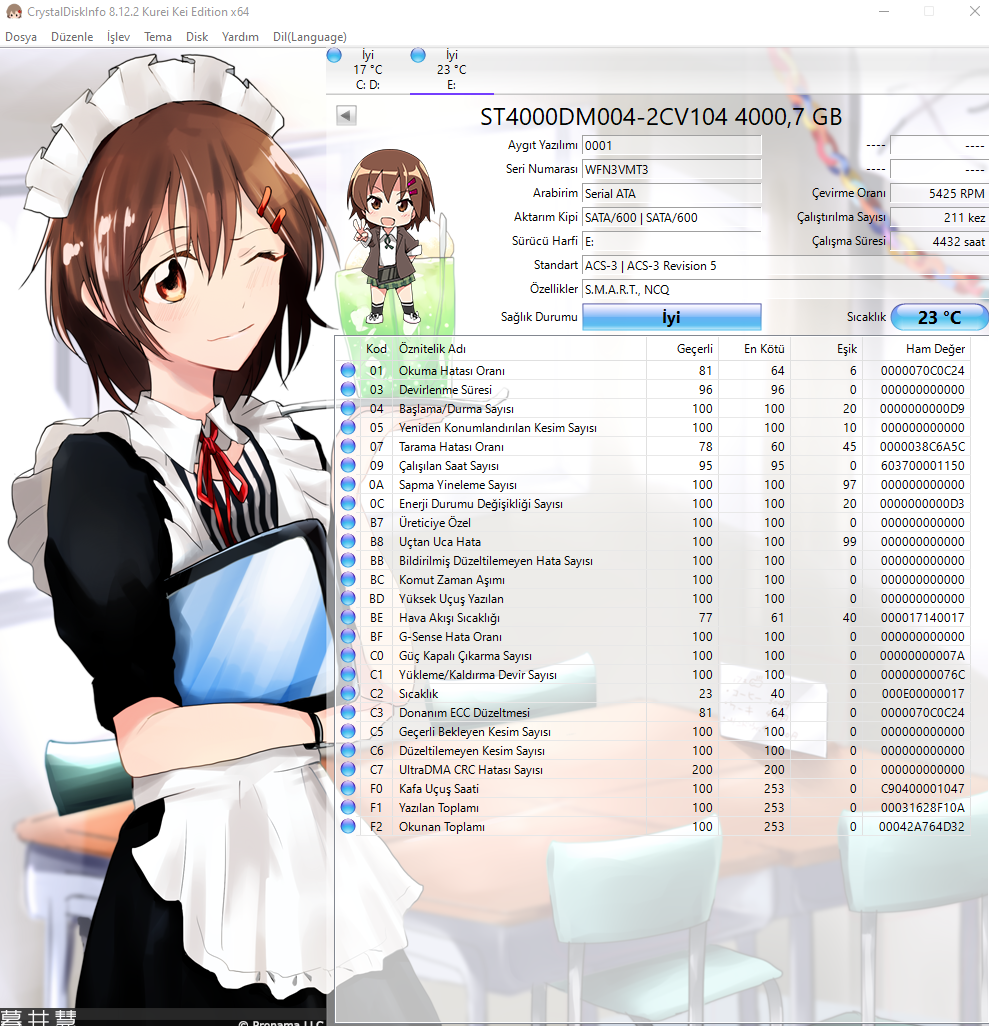Click status icon for Donanım ECC Düzeltmesi
989x1026 pixels.
(348, 712)
